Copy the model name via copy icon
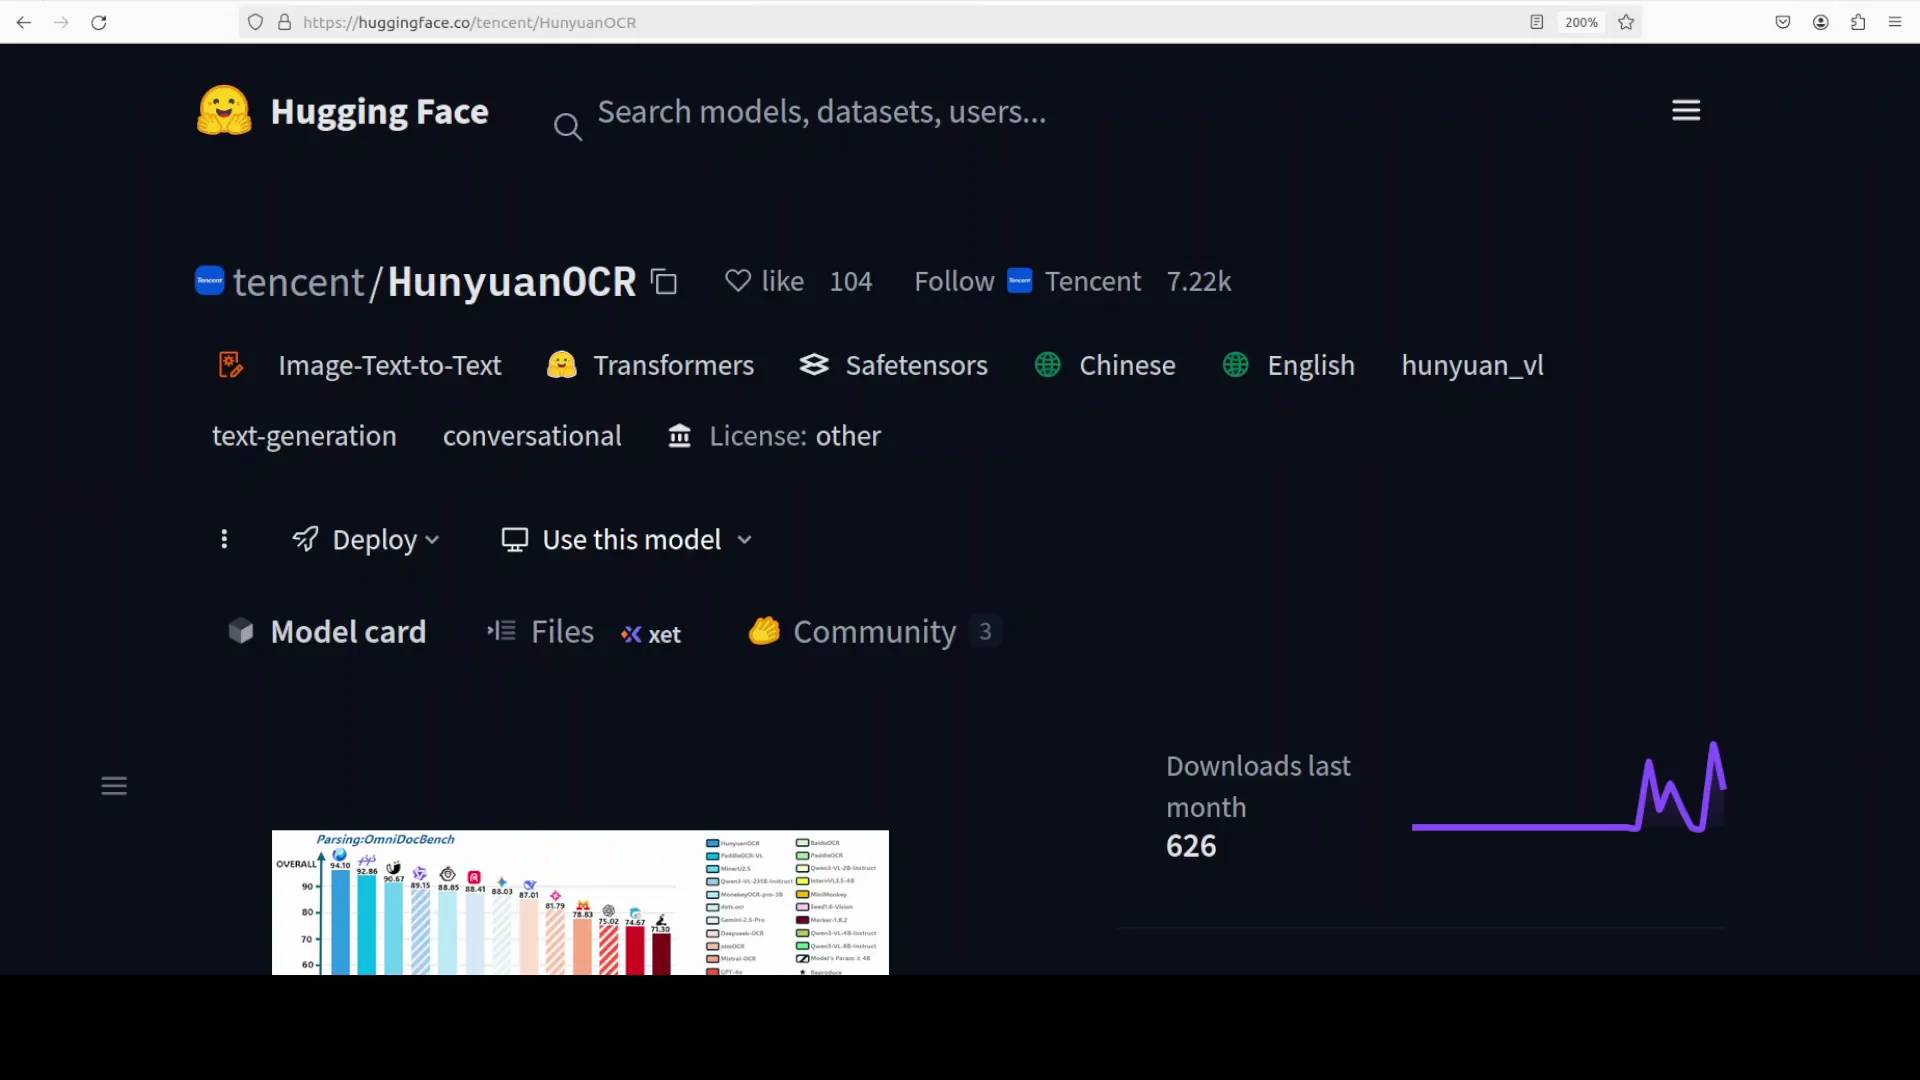This screenshot has width=1920, height=1080. click(663, 281)
